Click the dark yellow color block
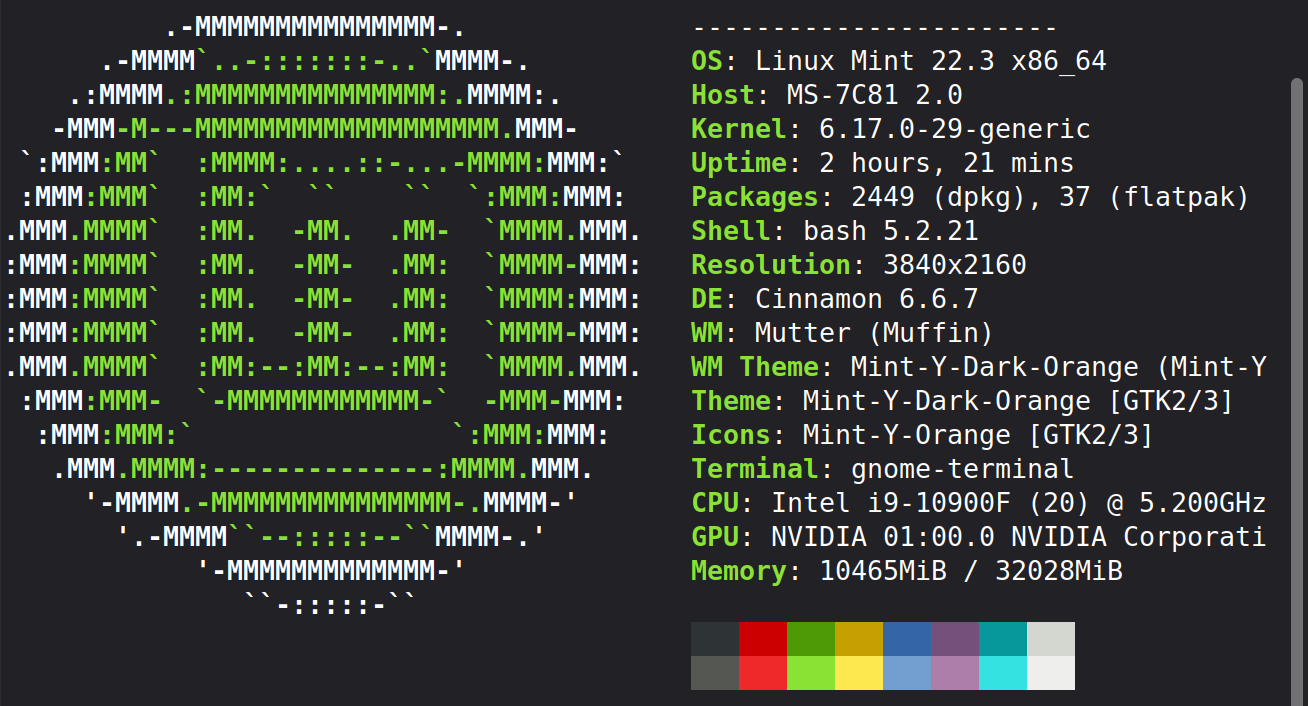Screen dimensions: 1308x706 (859, 639)
